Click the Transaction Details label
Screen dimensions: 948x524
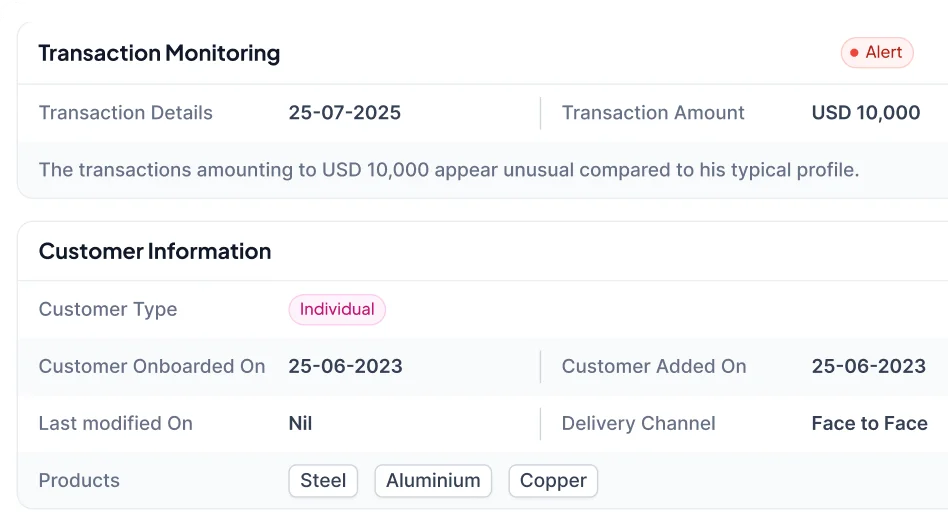(x=126, y=113)
